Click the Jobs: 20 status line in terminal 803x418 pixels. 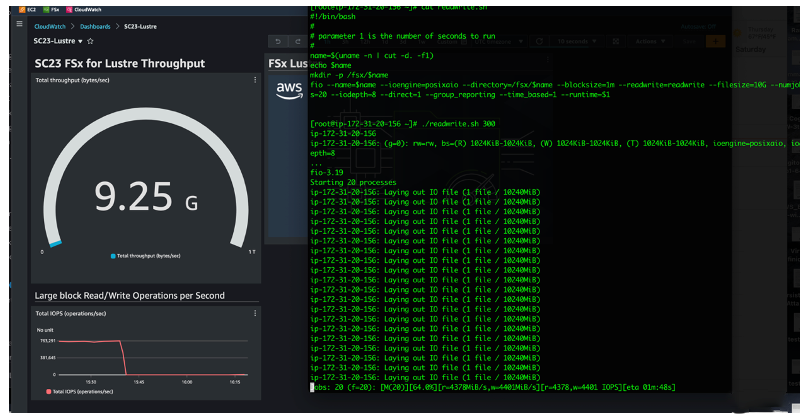point(493,387)
